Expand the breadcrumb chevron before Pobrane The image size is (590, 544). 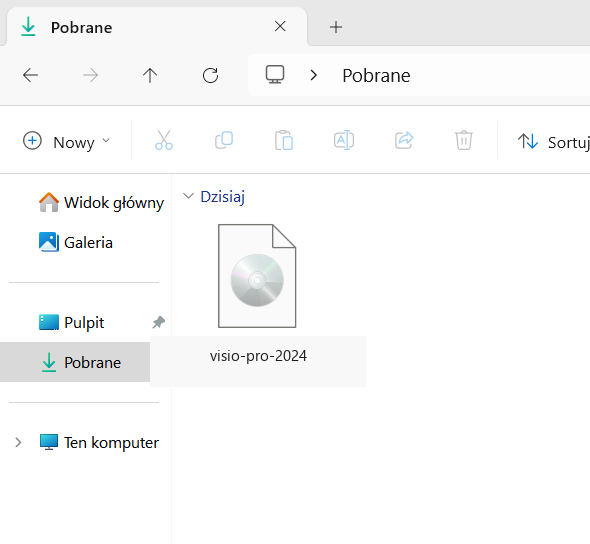click(x=314, y=75)
